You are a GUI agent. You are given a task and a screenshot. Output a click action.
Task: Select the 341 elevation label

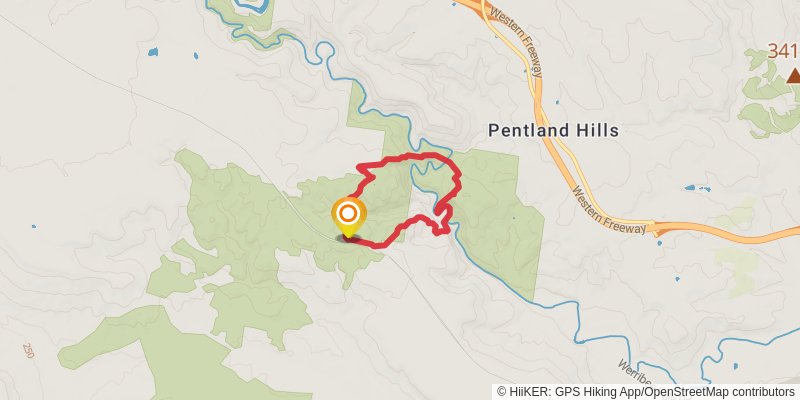783,52
